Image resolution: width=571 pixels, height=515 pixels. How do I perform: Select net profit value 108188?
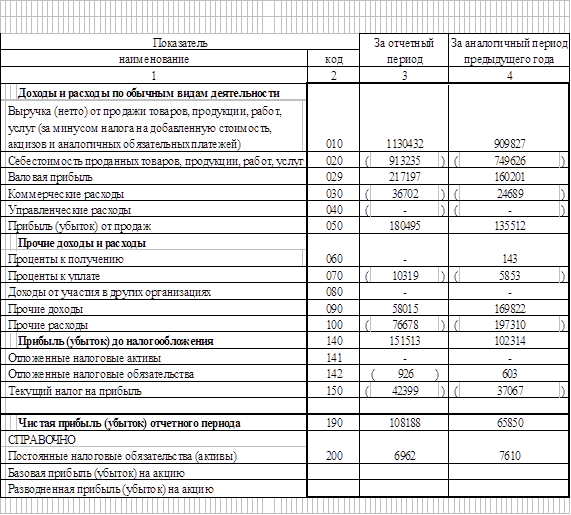[x=404, y=422]
